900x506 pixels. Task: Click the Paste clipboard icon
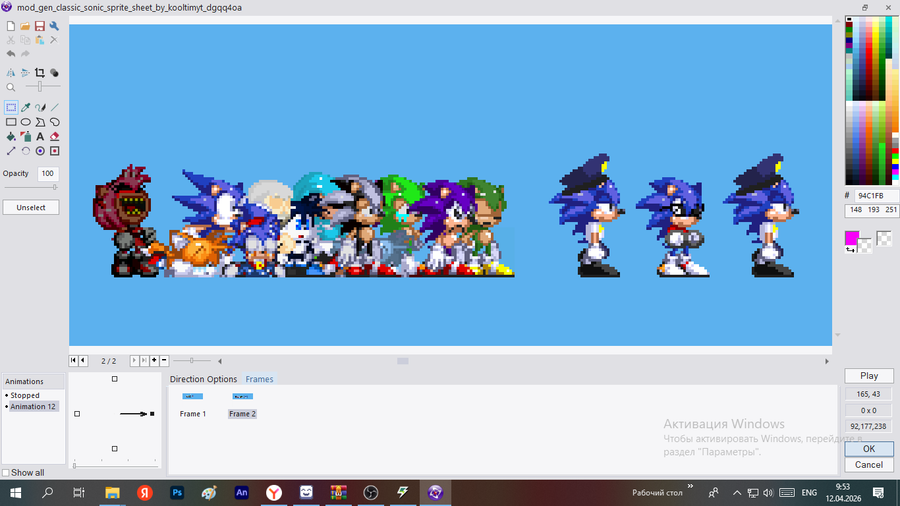click(40, 40)
